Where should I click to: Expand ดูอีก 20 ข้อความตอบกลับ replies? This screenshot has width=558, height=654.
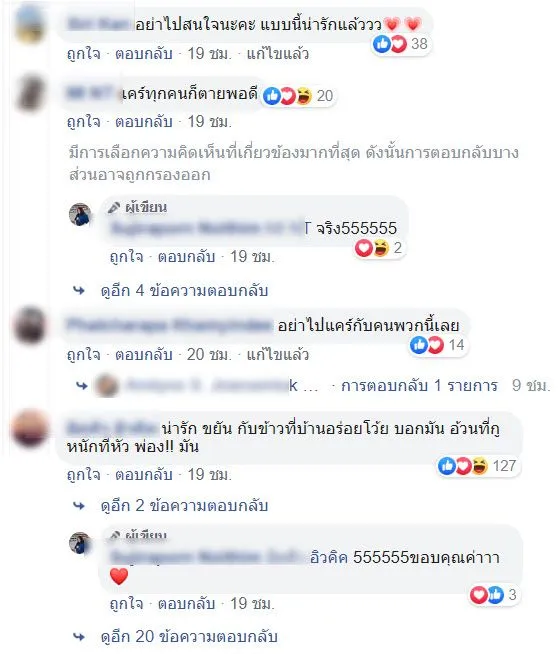point(189,636)
